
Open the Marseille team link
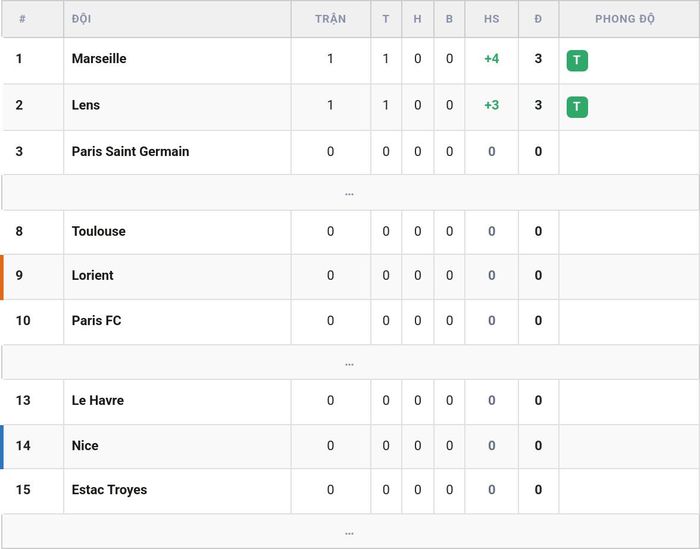(99, 58)
